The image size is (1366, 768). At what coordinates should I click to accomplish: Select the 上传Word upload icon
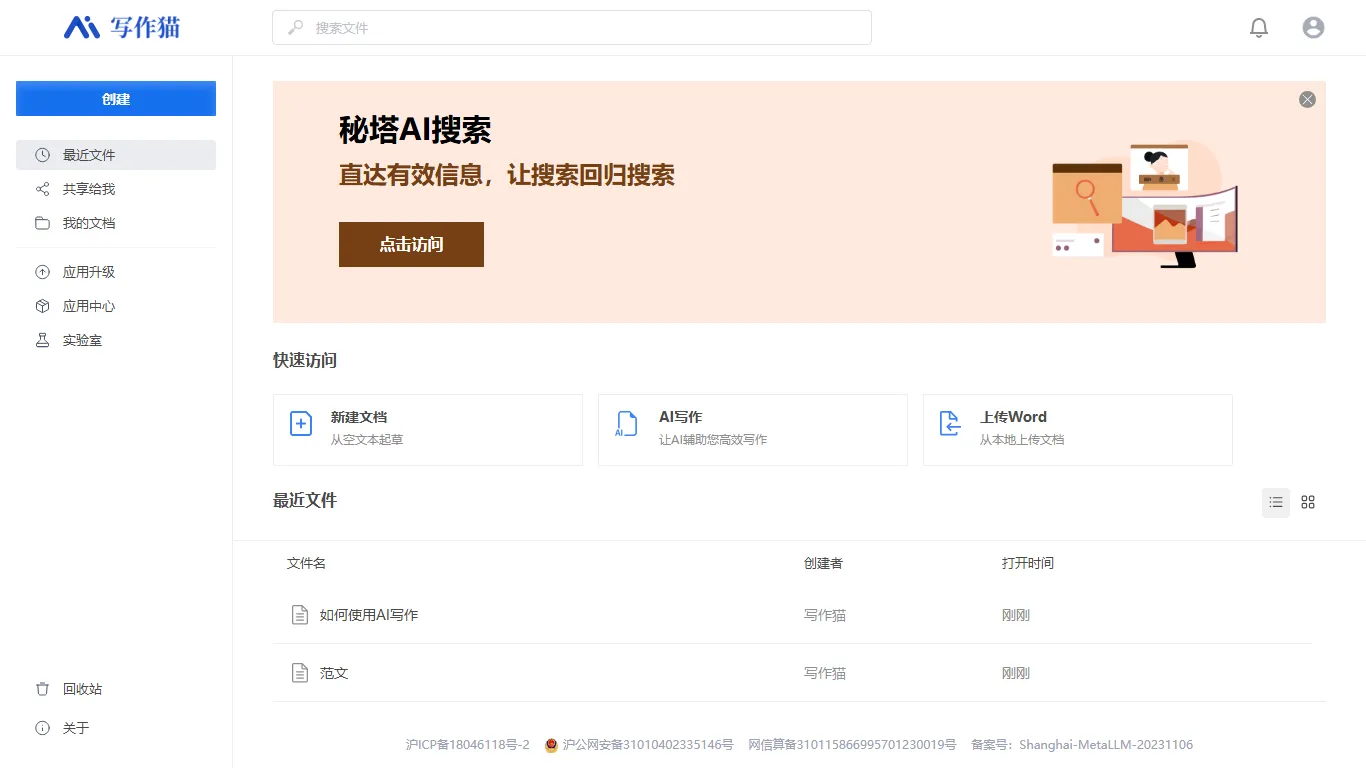(x=950, y=424)
